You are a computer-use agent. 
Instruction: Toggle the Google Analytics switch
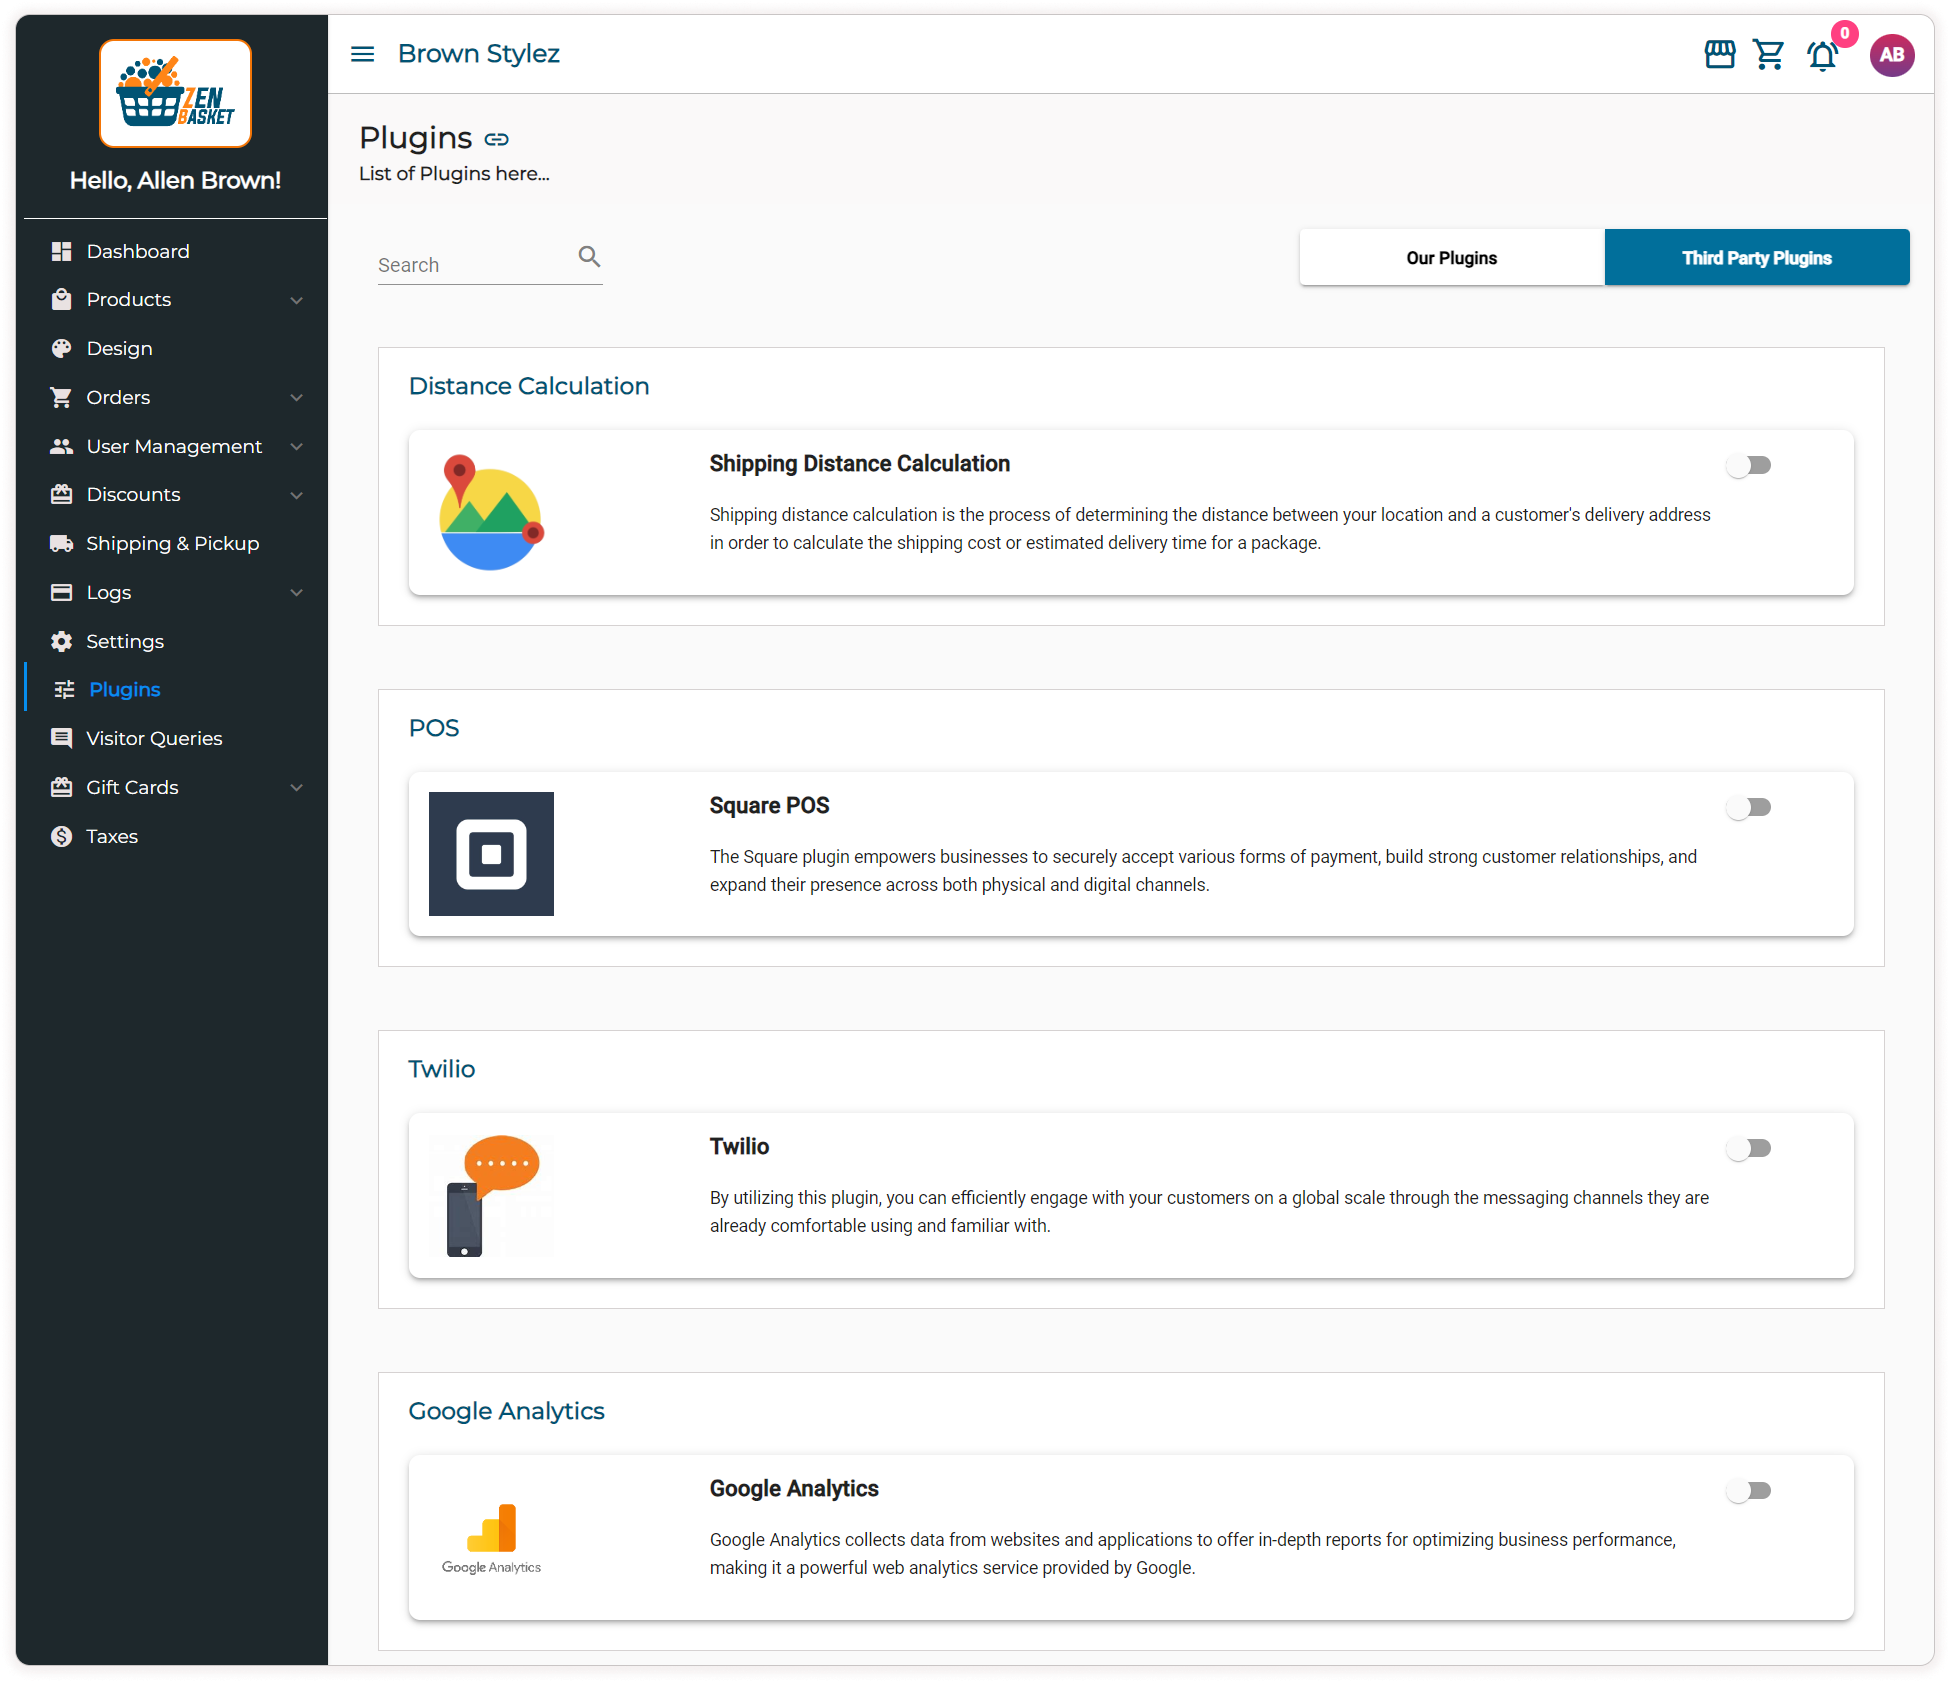pyautogui.click(x=1749, y=1490)
